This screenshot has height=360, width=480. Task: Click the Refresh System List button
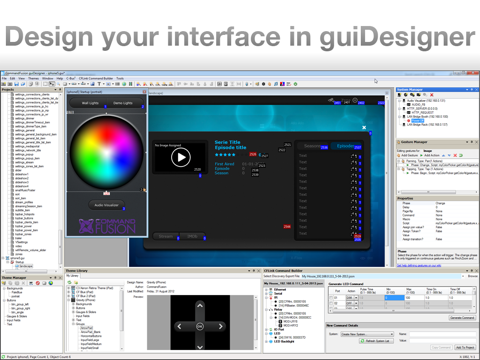pos(376,341)
